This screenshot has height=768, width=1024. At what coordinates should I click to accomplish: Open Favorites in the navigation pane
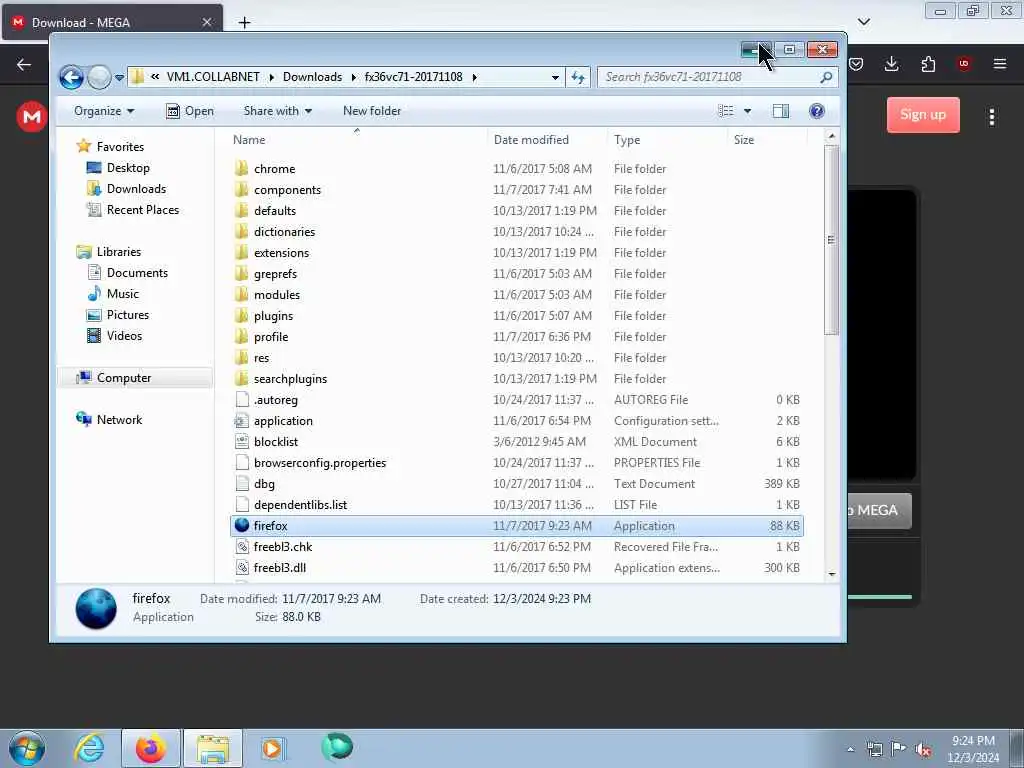(x=120, y=146)
